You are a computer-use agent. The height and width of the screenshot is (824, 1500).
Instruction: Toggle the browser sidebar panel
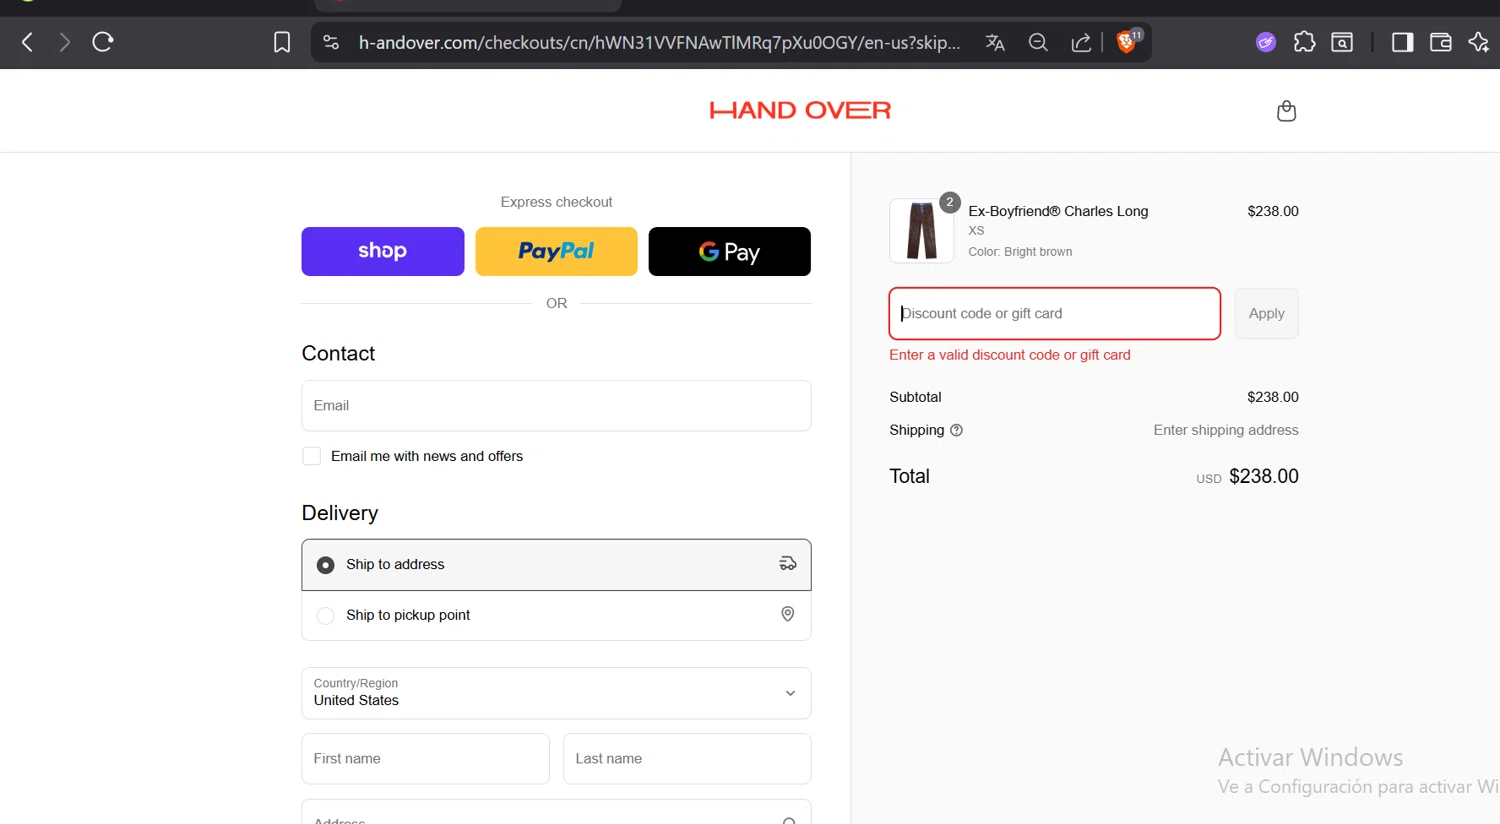(x=1402, y=42)
